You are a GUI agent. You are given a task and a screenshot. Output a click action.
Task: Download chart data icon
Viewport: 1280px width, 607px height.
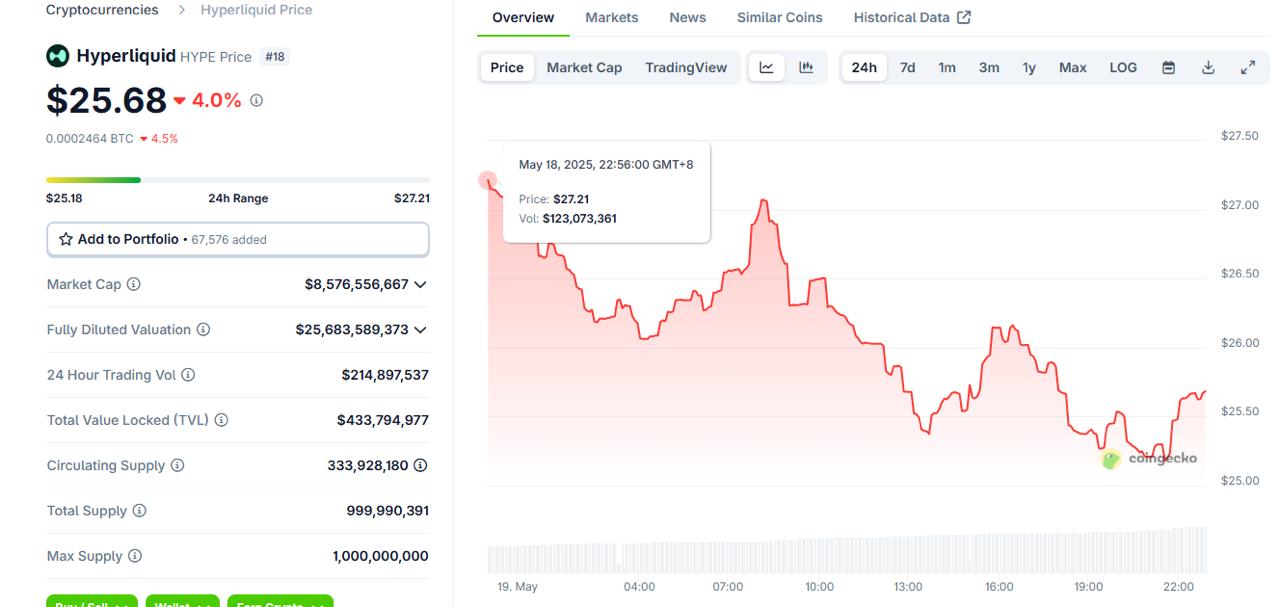tap(1208, 67)
